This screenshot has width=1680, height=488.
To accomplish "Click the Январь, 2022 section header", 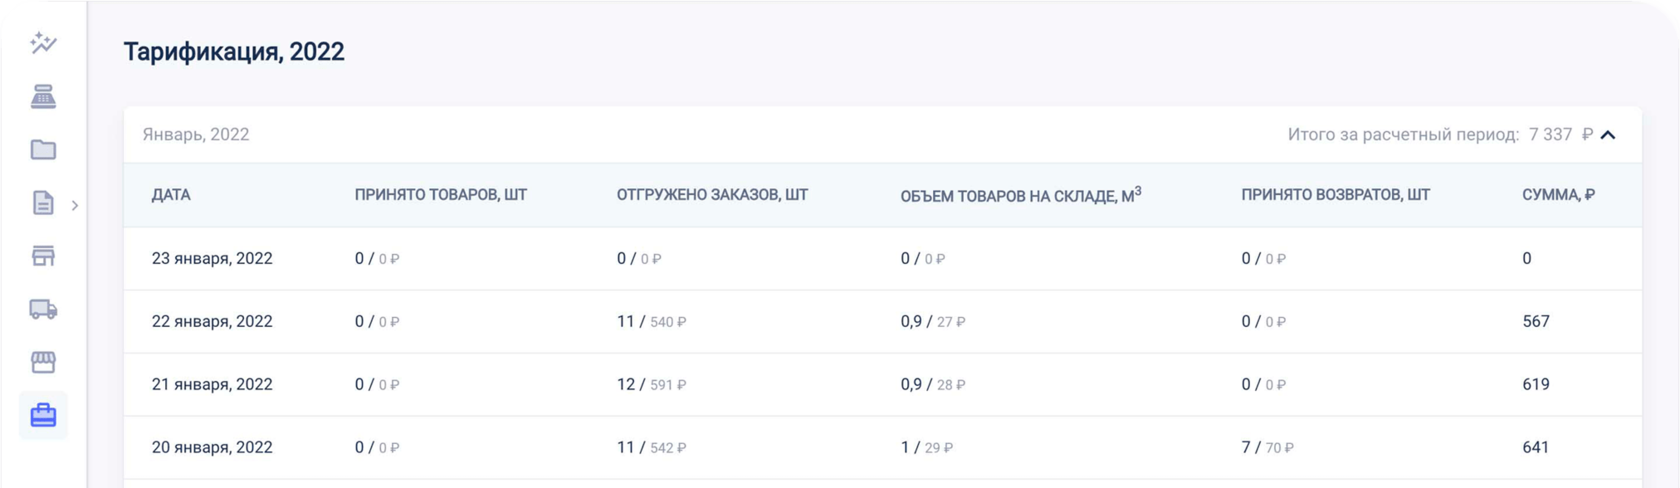I will [196, 135].
